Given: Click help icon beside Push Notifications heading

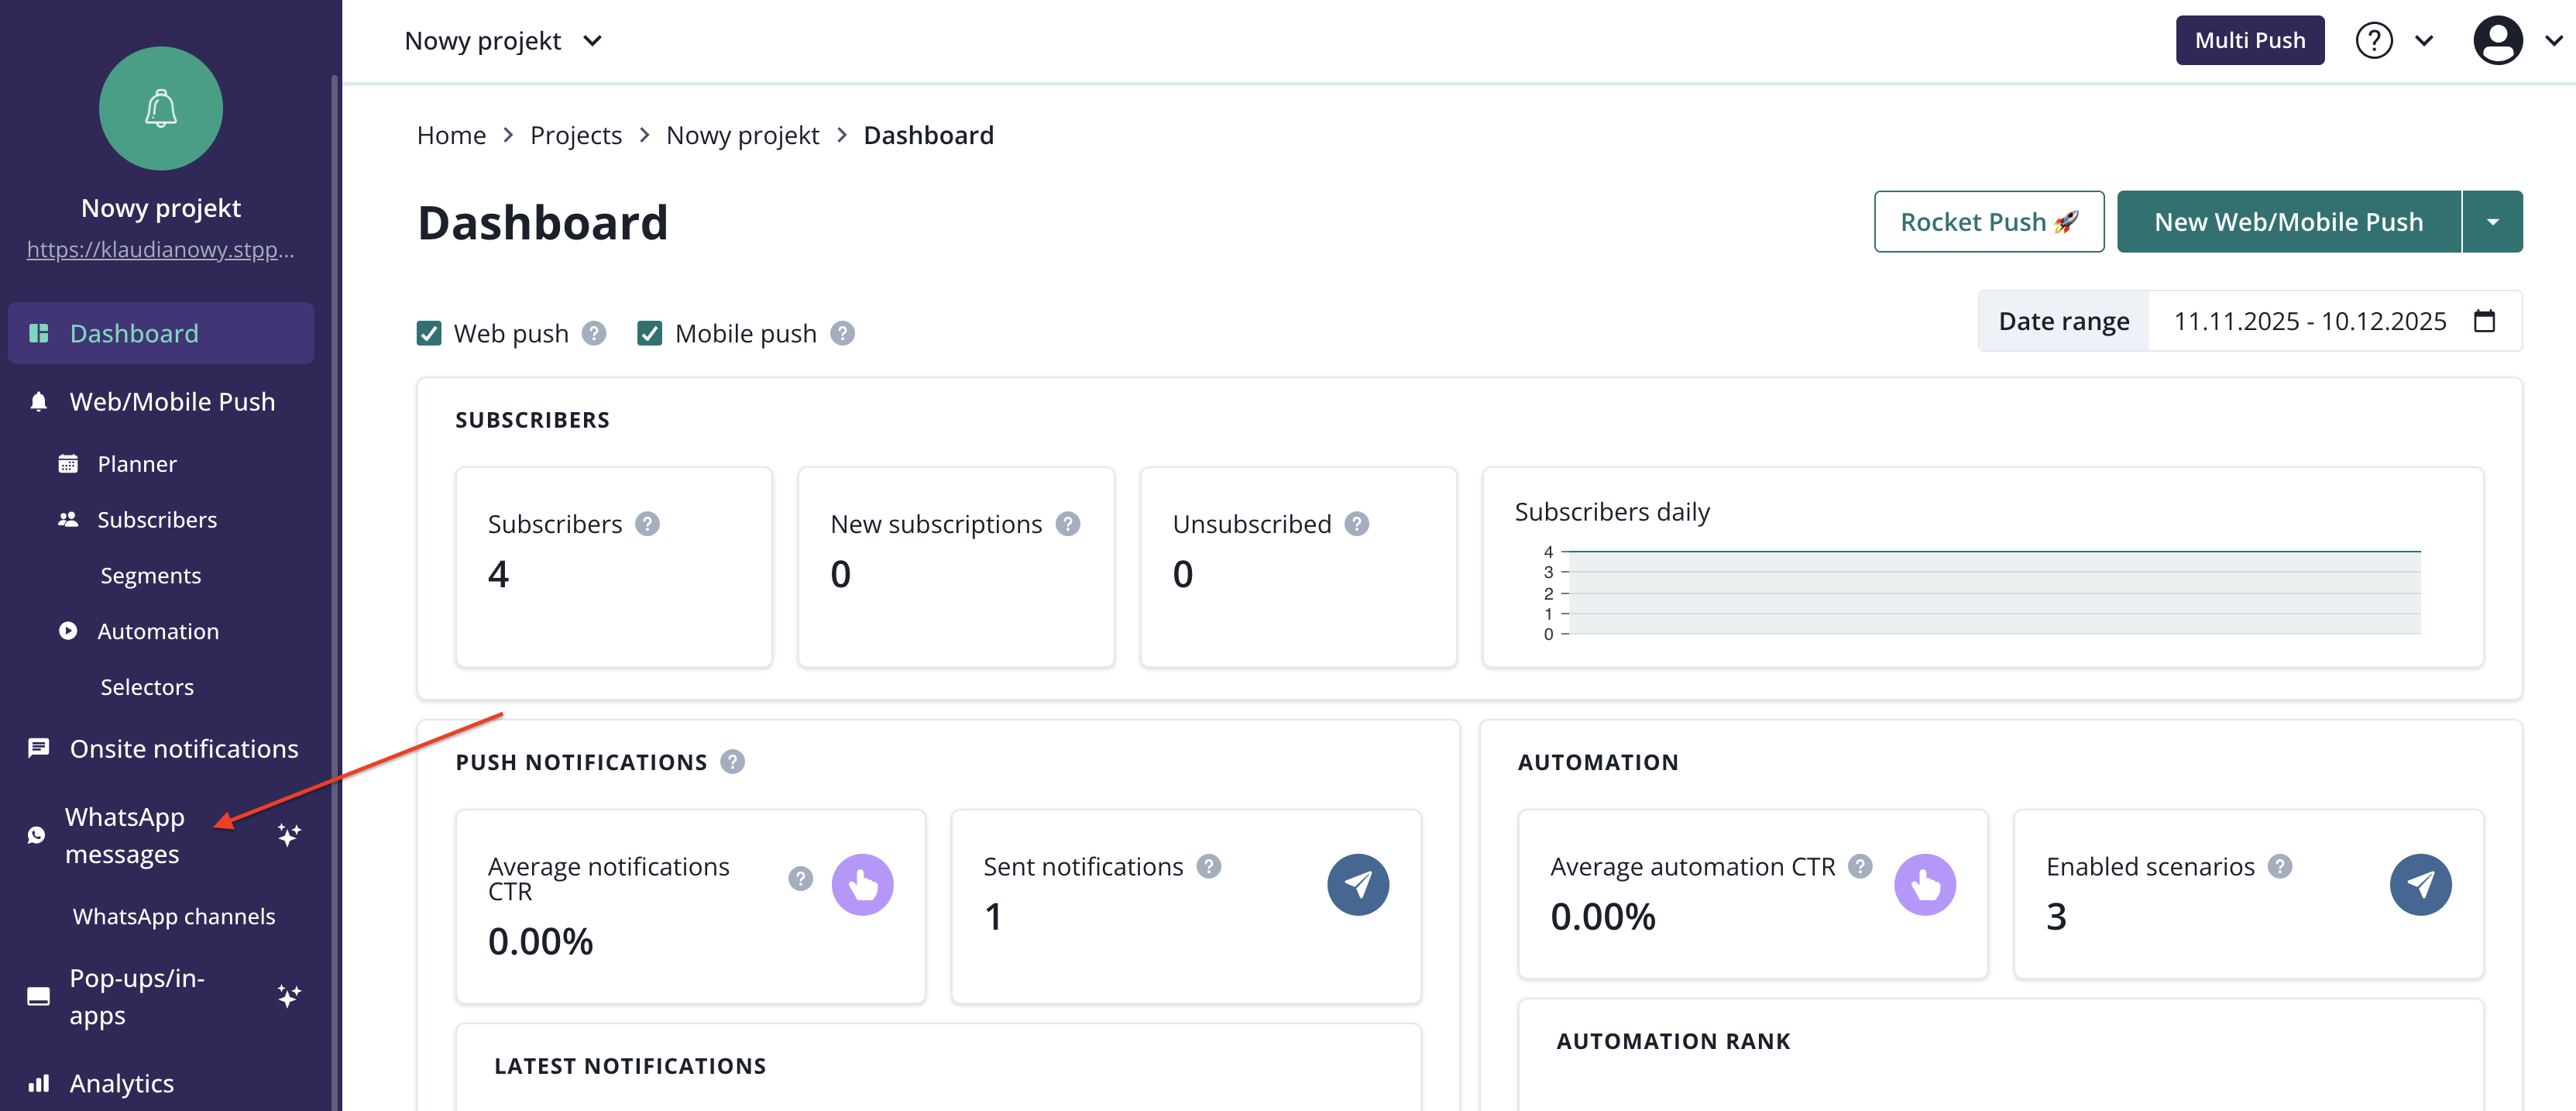Looking at the screenshot, I should [x=733, y=762].
